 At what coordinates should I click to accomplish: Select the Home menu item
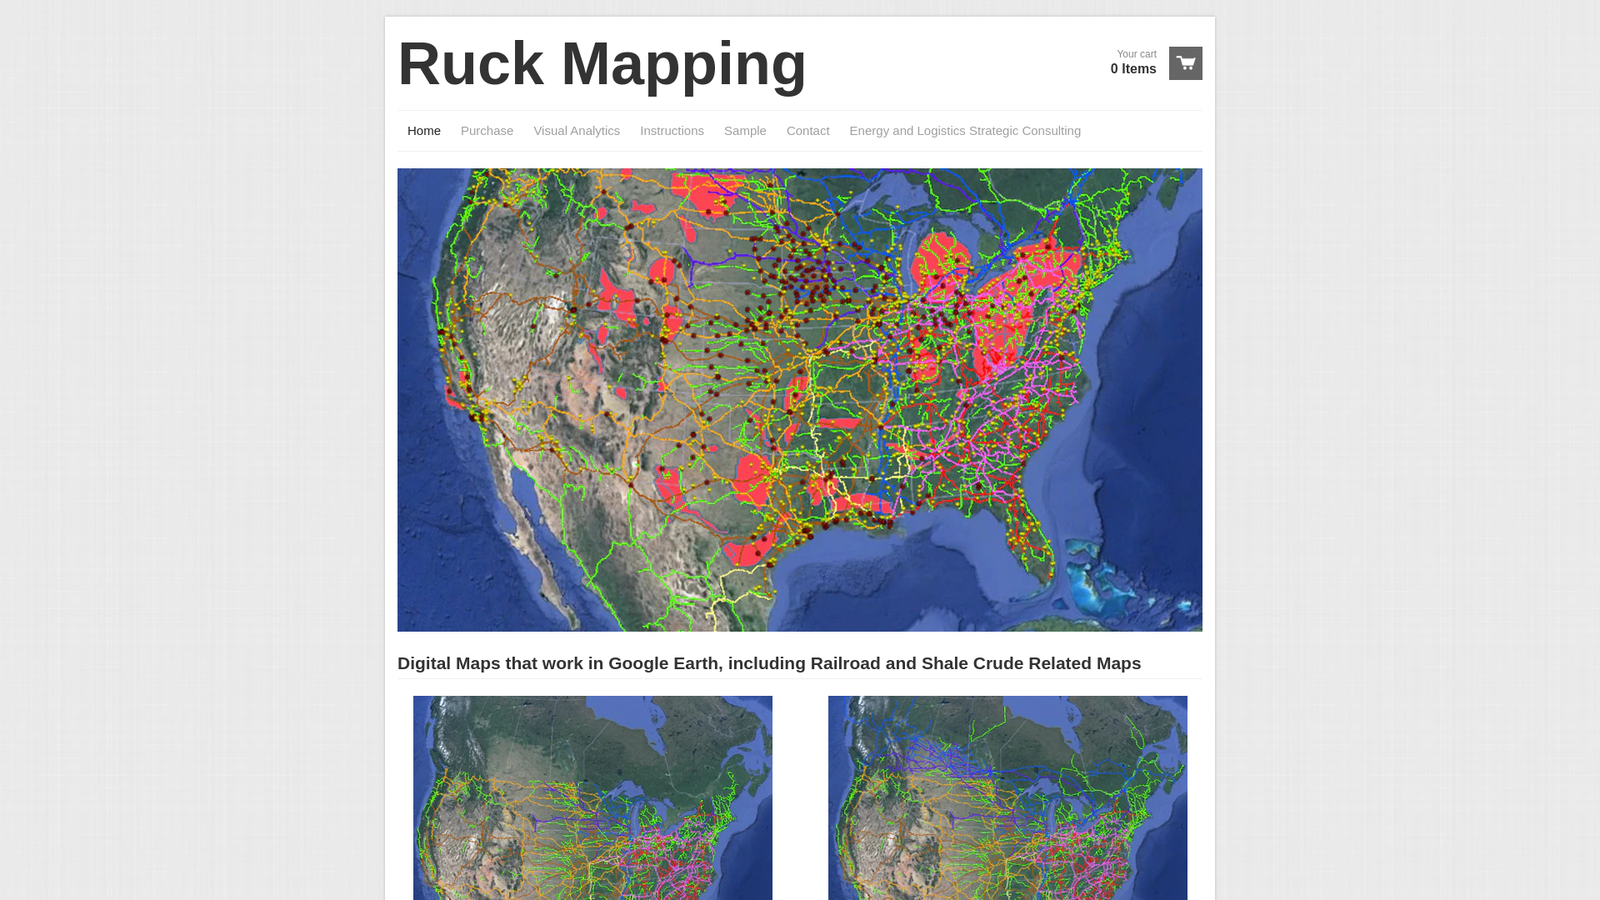click(424, 131)
